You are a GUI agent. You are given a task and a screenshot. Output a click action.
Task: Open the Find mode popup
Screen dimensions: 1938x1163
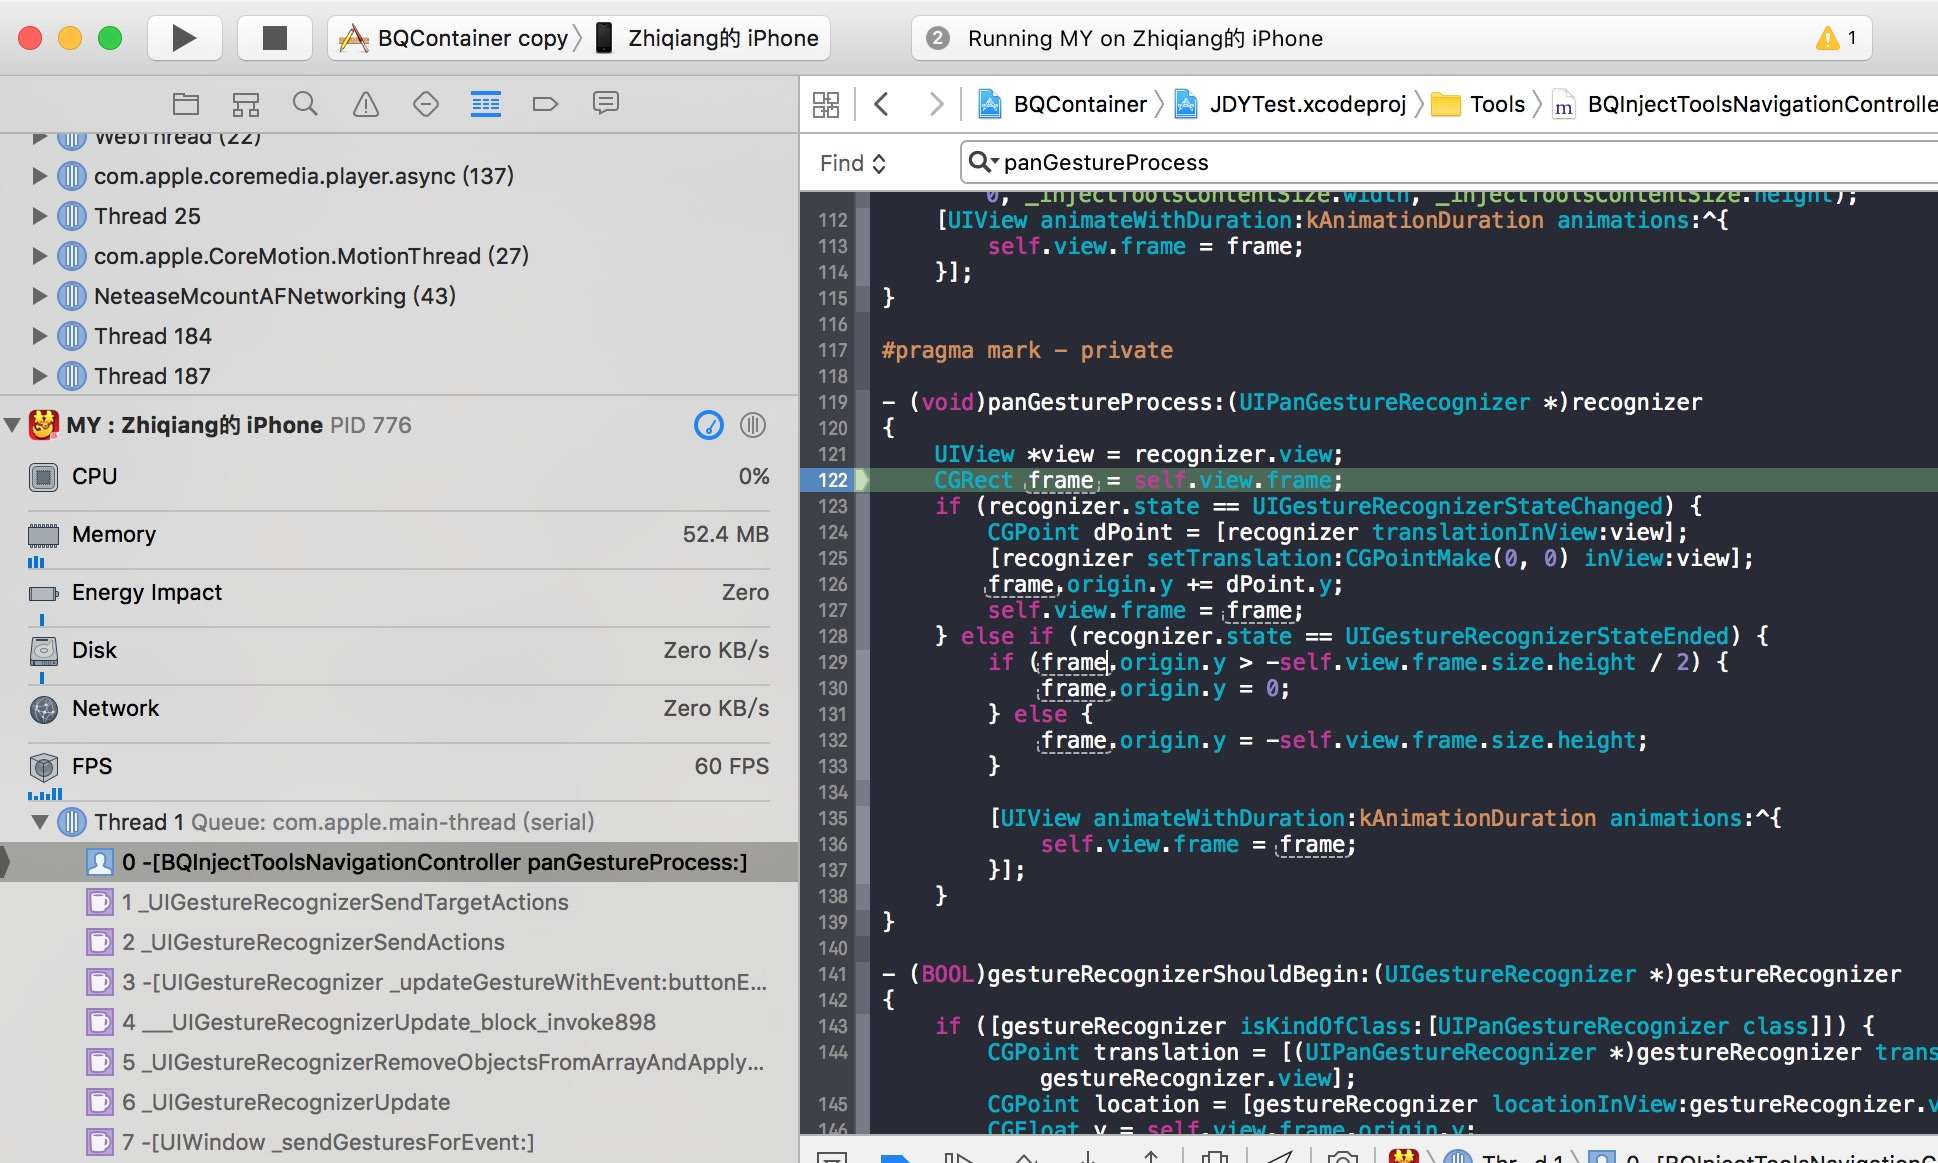(x=852, y=163)
